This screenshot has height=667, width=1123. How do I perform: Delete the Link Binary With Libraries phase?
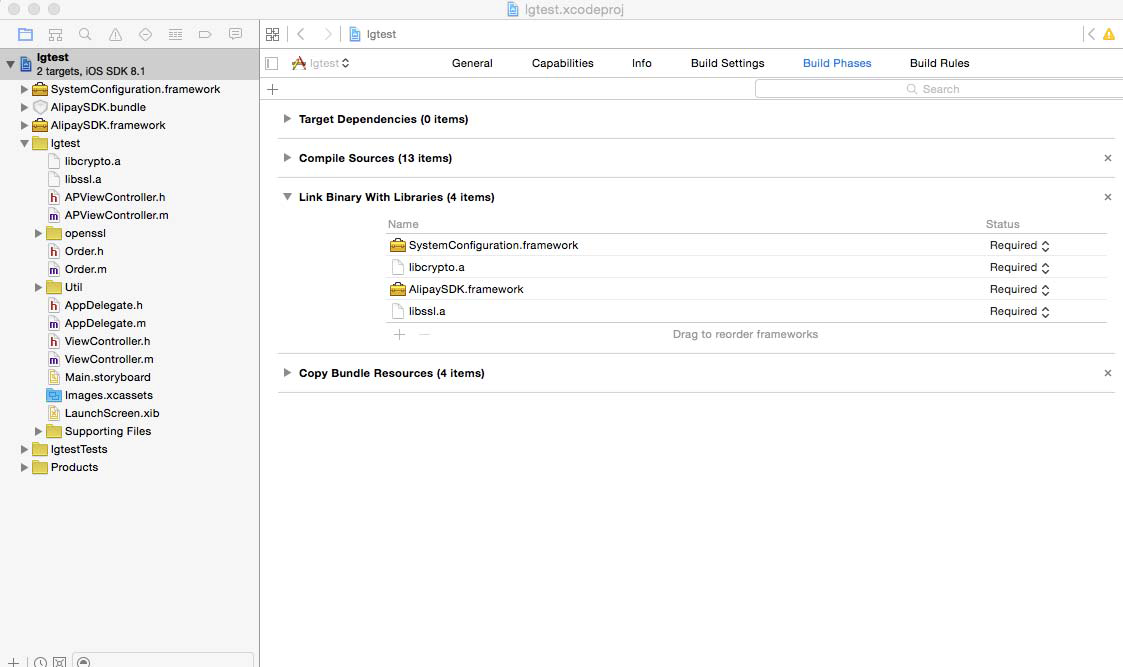(1108, 197)
